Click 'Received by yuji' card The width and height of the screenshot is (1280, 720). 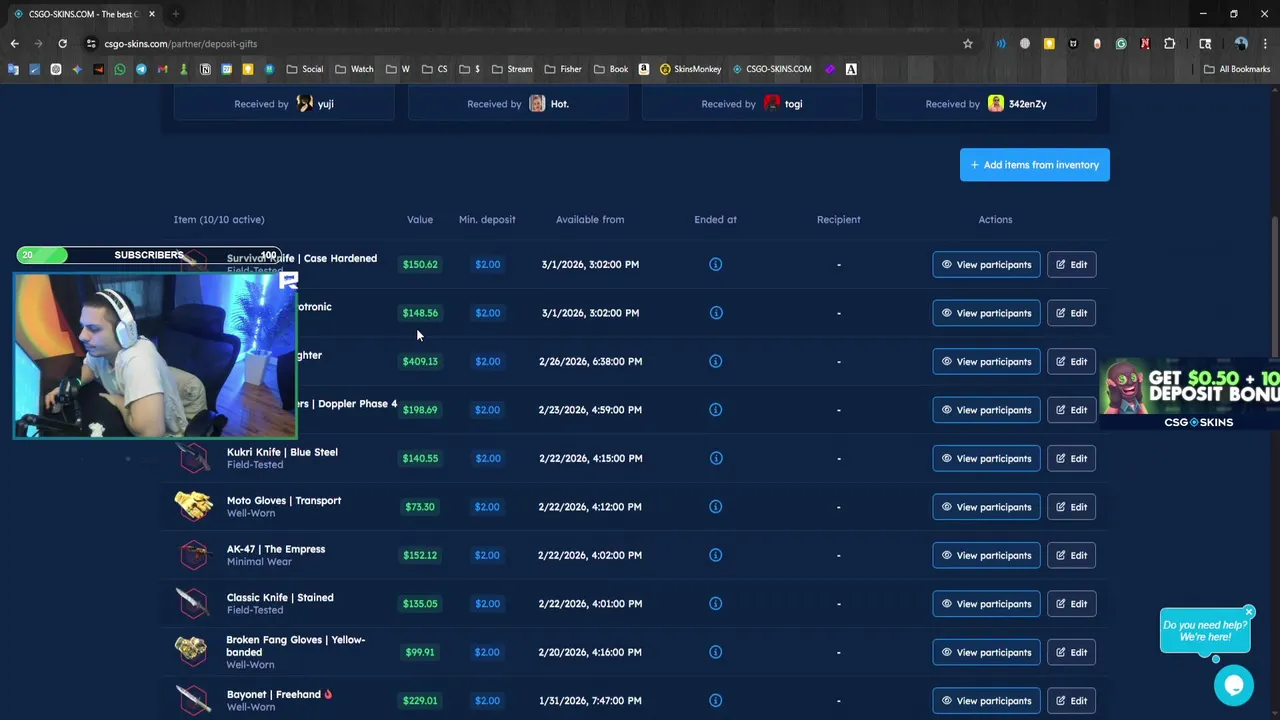coord(284,103)
